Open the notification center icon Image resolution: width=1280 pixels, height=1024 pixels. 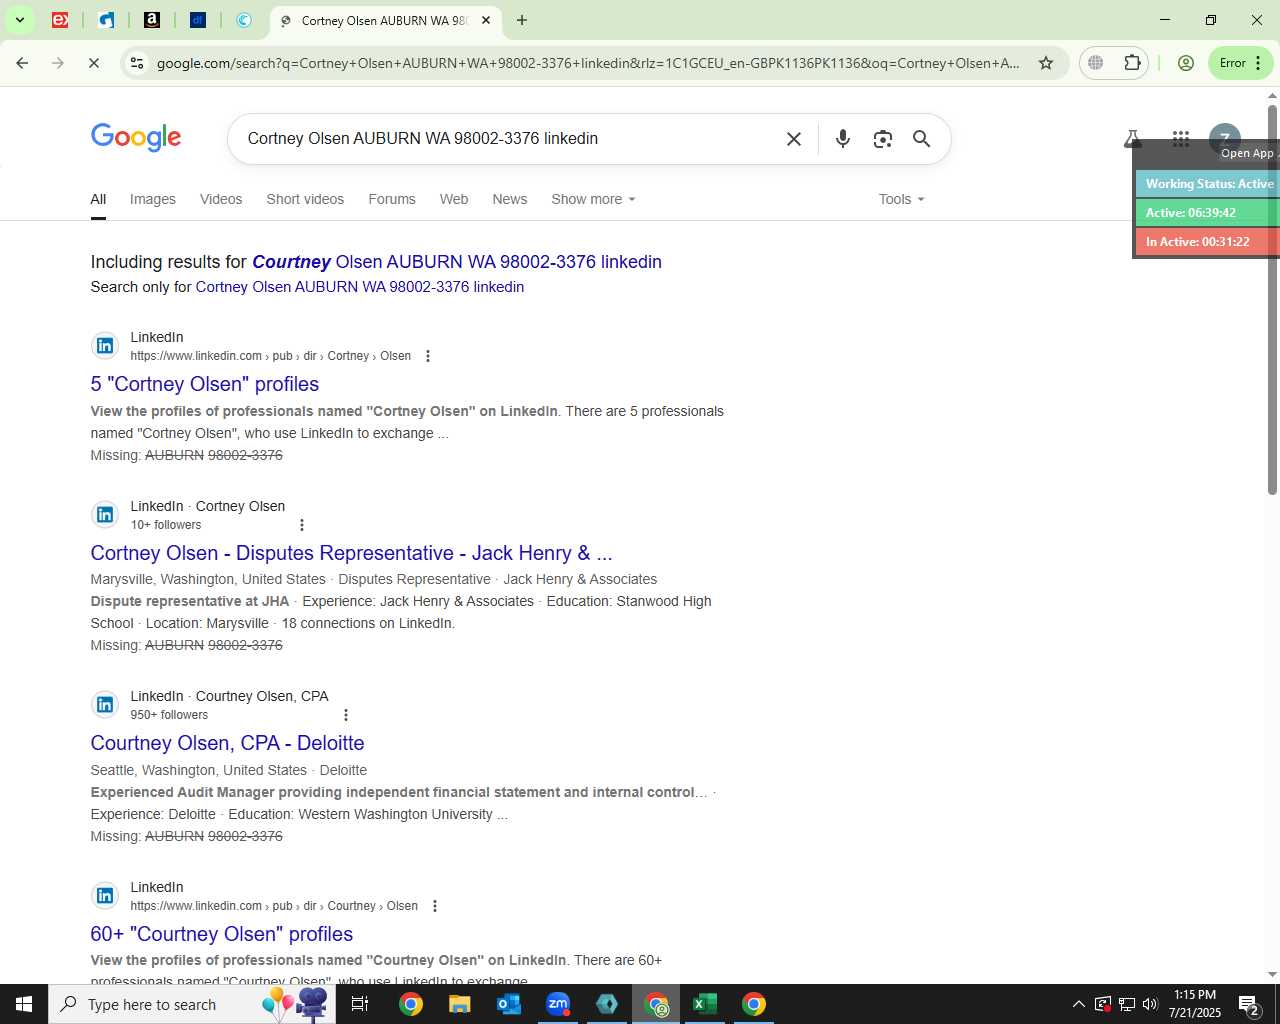point(1250,1004)
